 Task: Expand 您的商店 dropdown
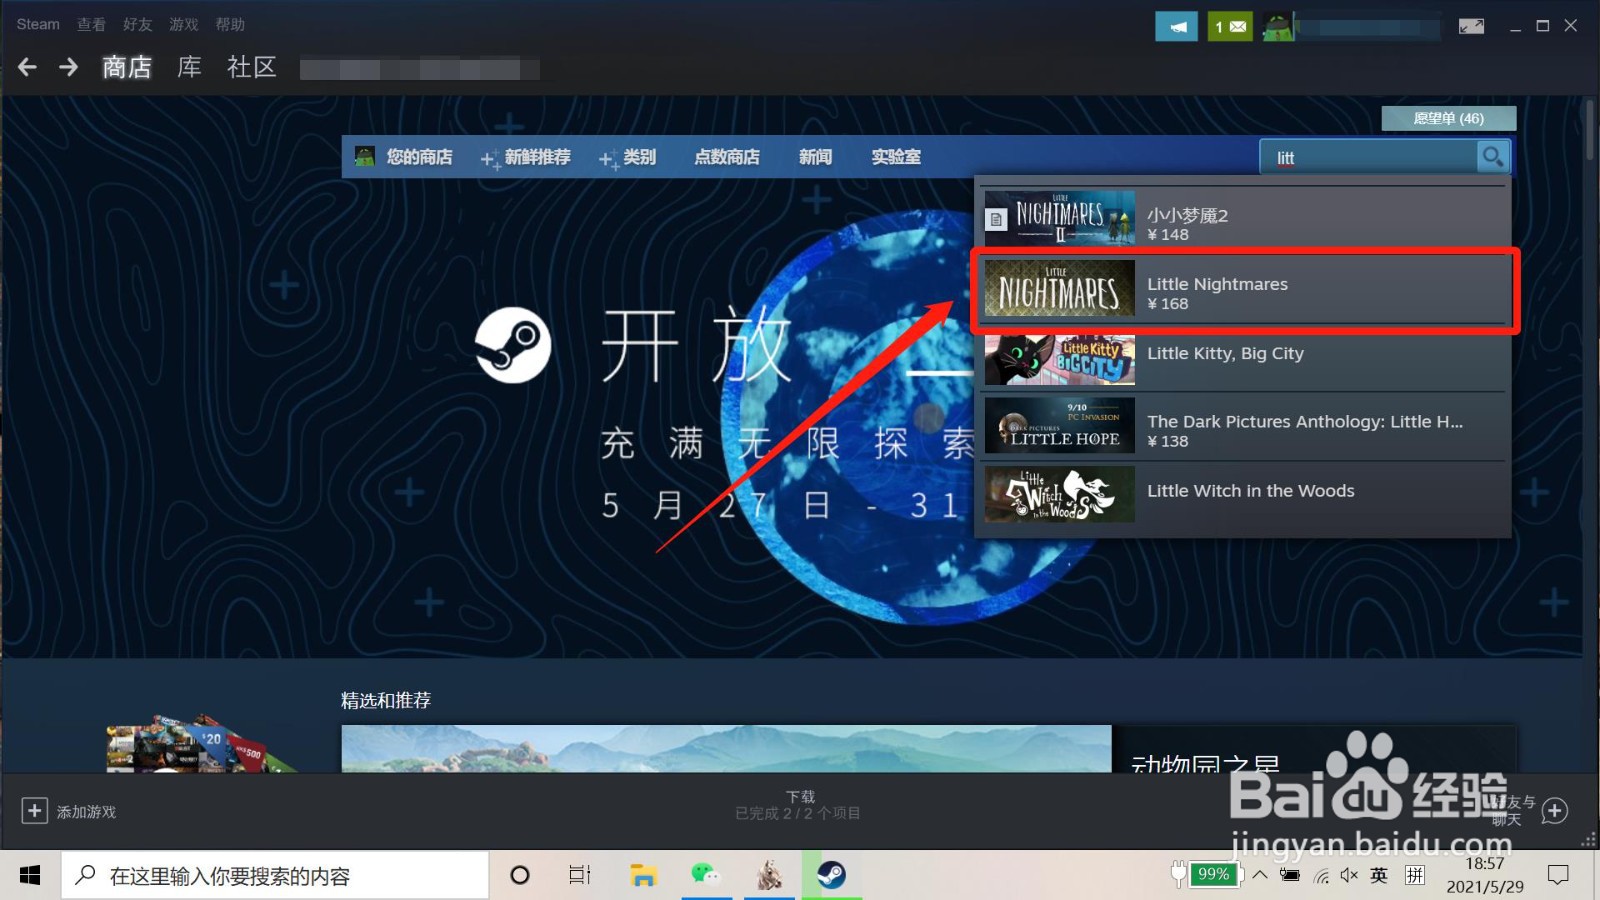click(419, 157)
